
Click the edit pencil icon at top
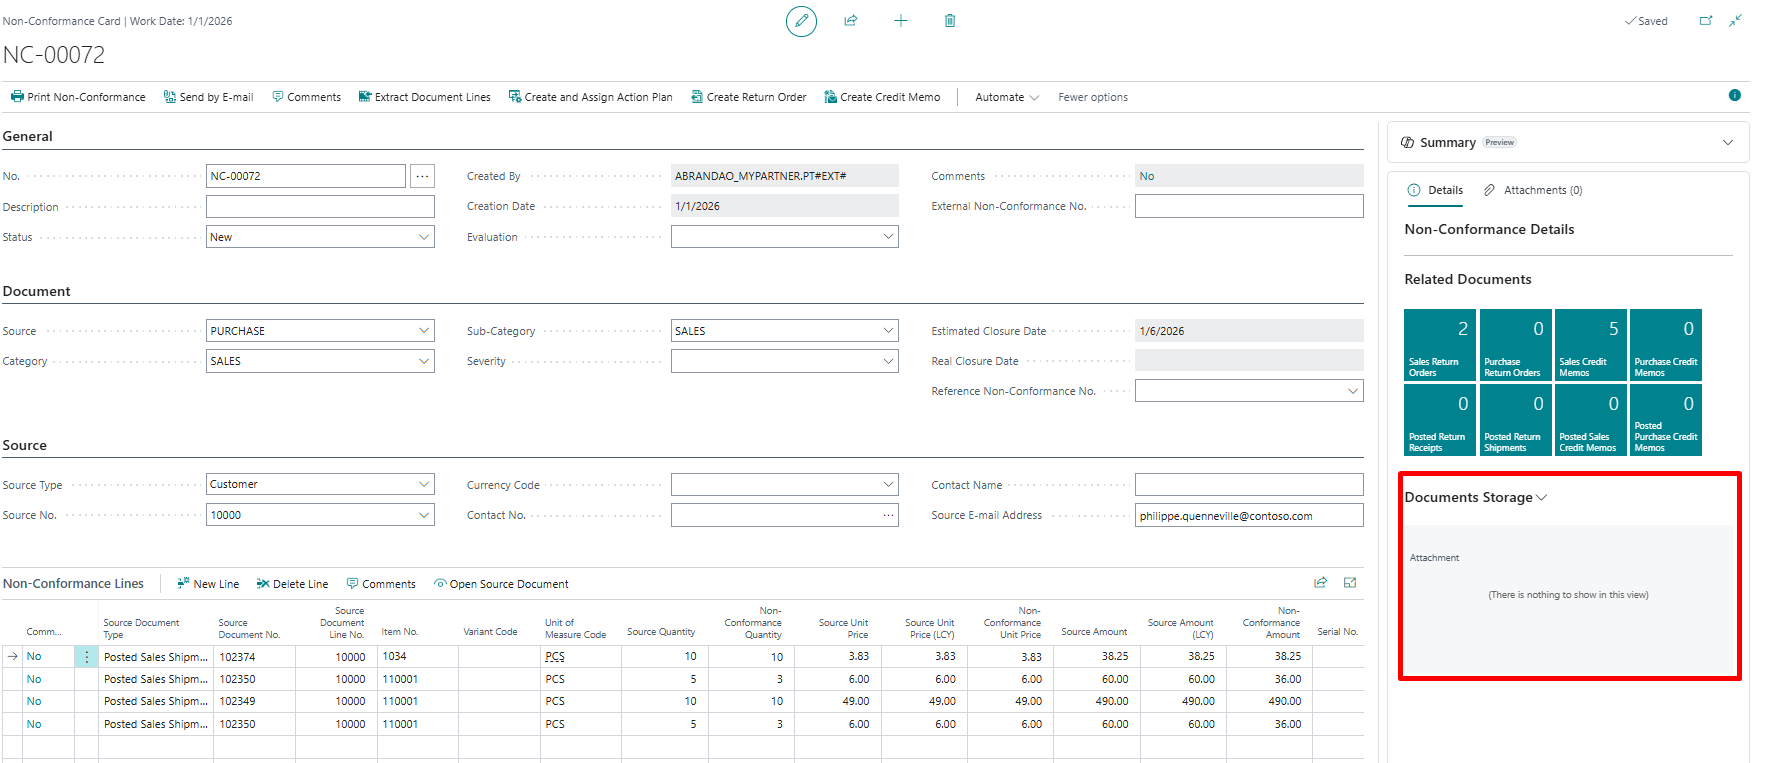pyautogui.click(x=801, y=21)
